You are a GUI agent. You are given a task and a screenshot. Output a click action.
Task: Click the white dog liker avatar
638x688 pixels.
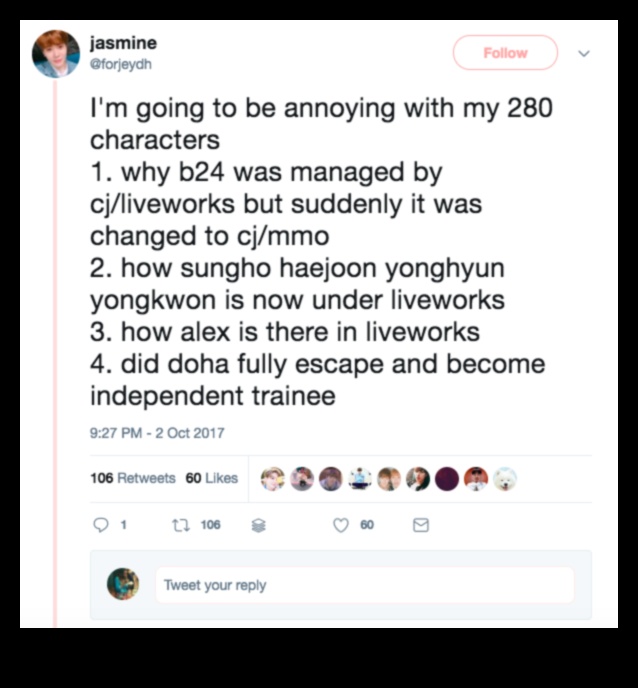505,479
